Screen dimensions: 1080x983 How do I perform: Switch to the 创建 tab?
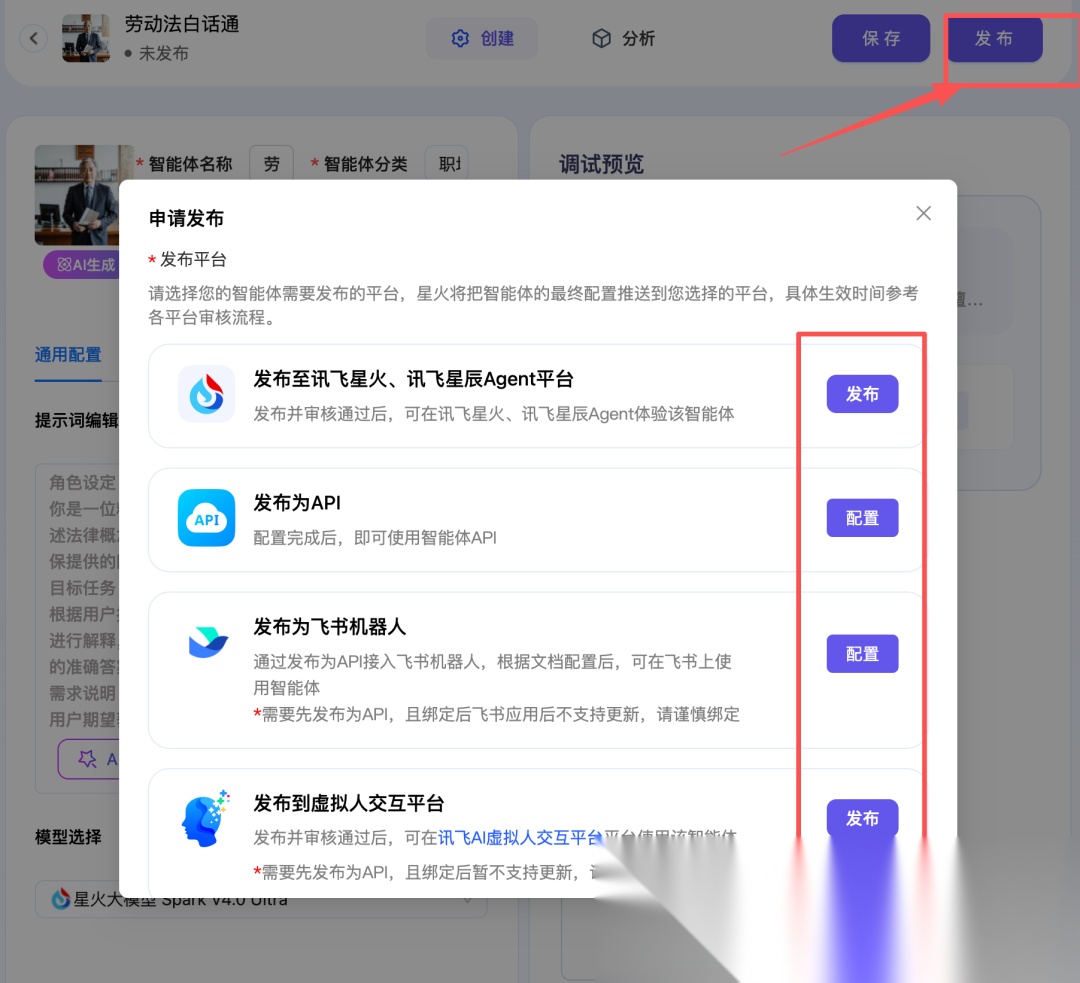click(482, 39)
